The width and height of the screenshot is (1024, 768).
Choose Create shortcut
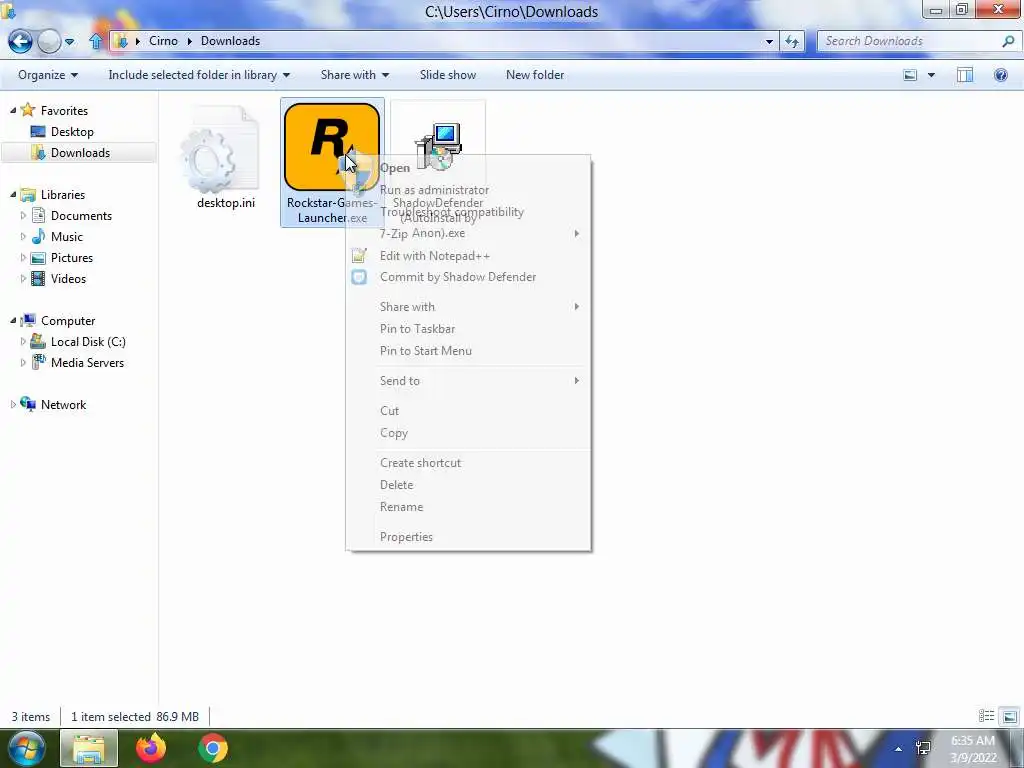pos(468,462)
